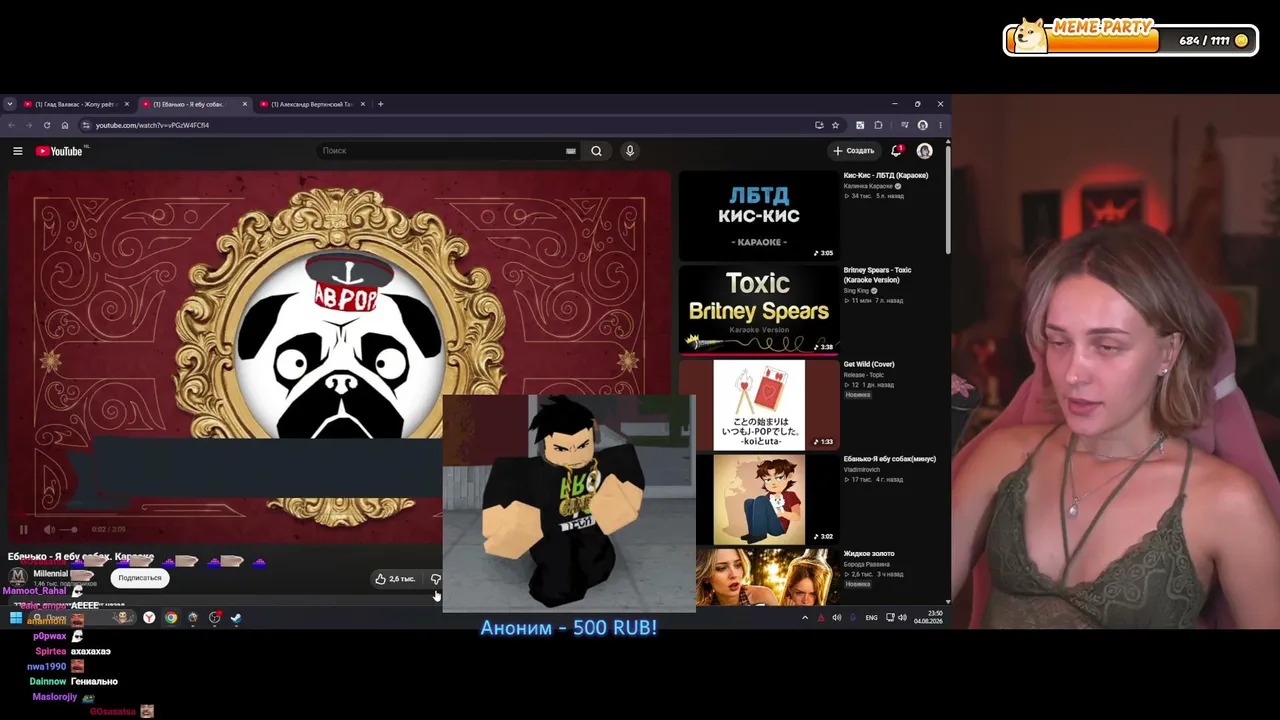Click the cast/install icon in address bar

click(x=819, y=125)
